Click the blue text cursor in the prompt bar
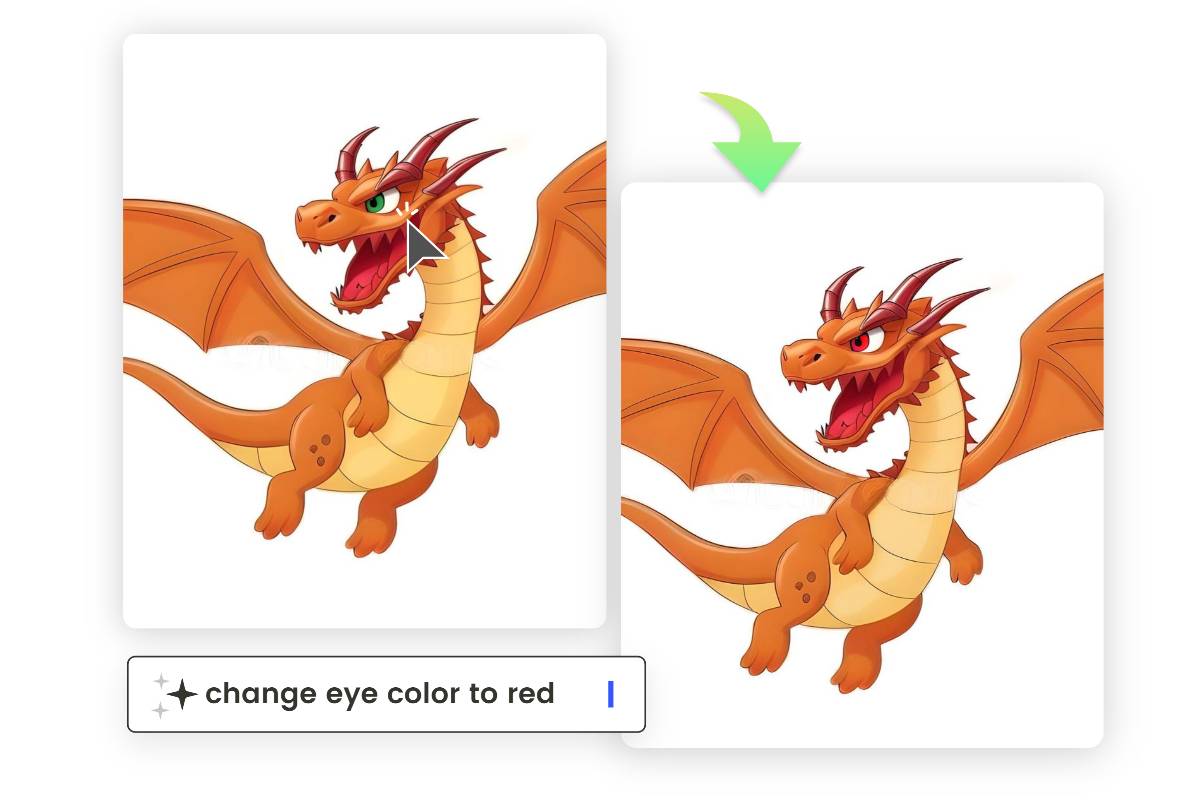The image size is (1200, 800). pyautogui.click(x=611, y=693)
